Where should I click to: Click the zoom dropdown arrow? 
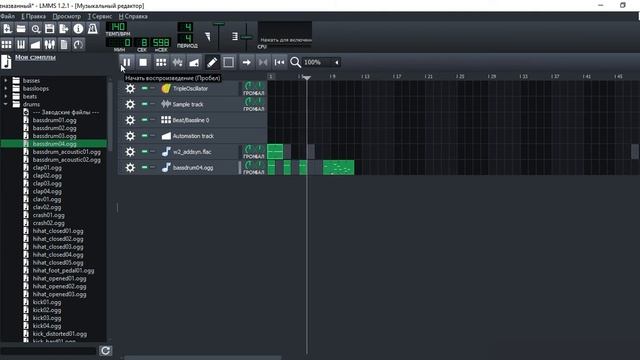(x=337, y=62)
